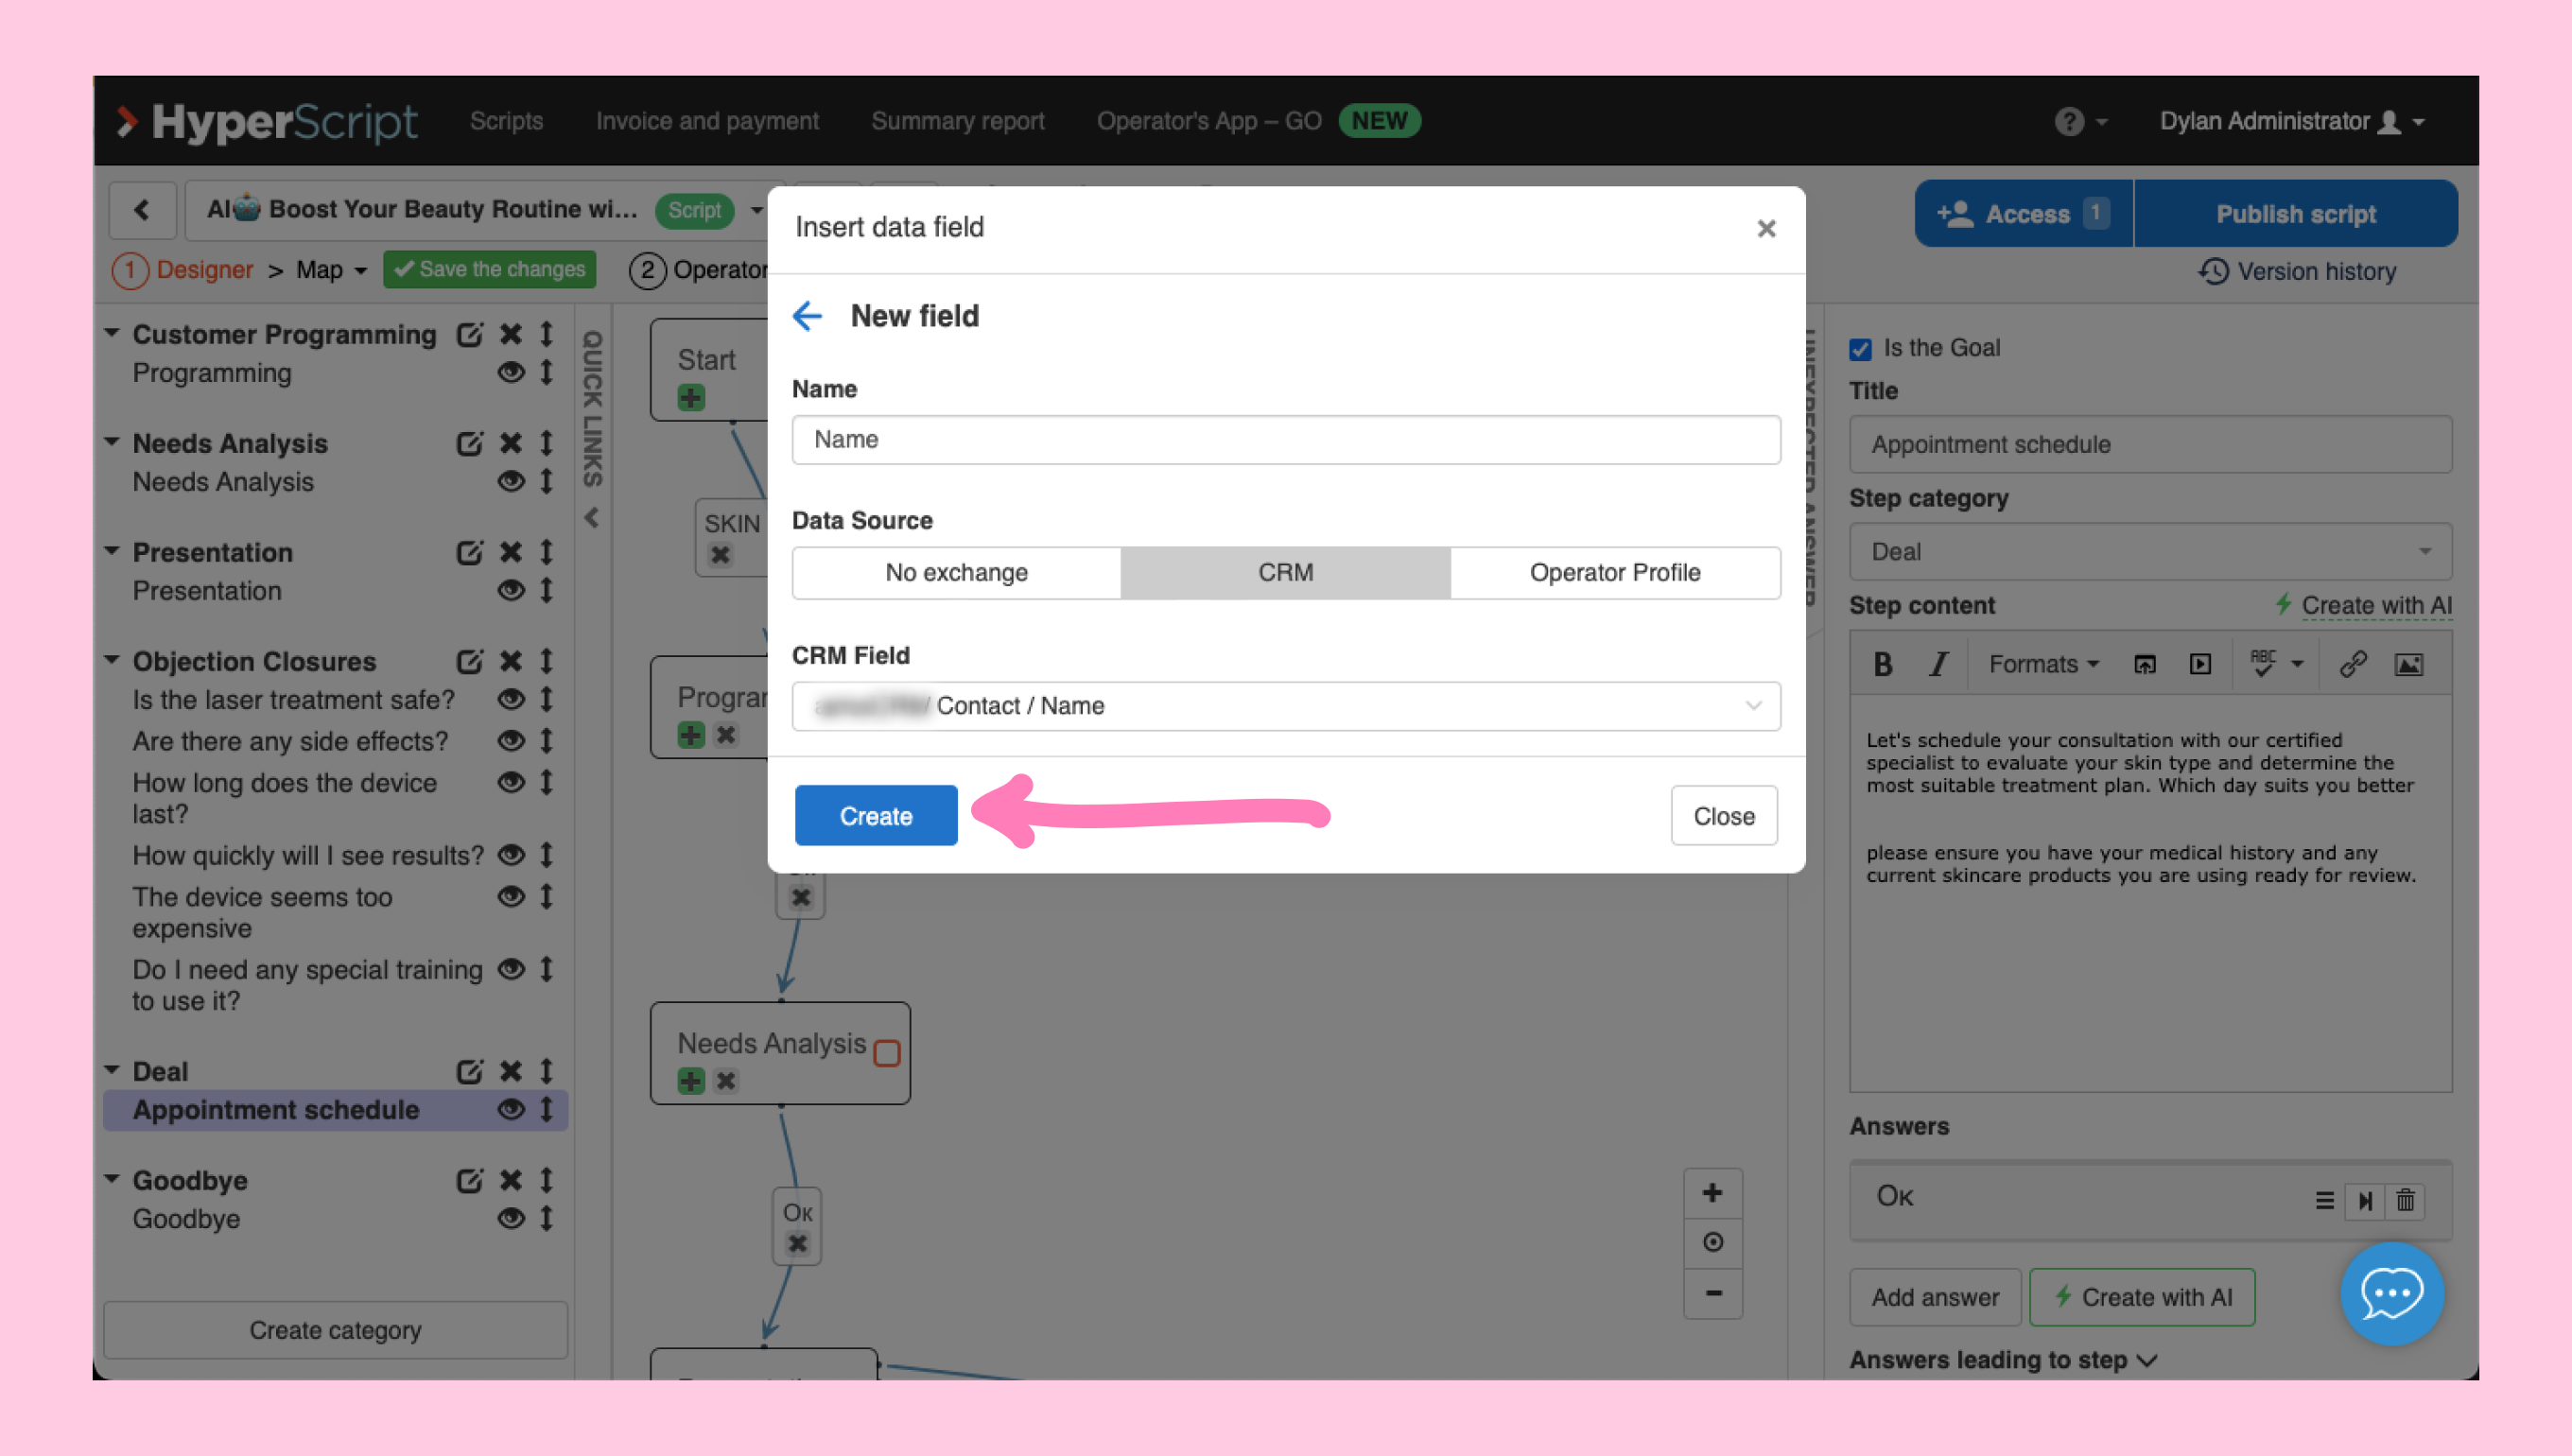Click into the Name input field
The width and height of the screenshot is (2572, 1456).
[x=1285, y=440]
